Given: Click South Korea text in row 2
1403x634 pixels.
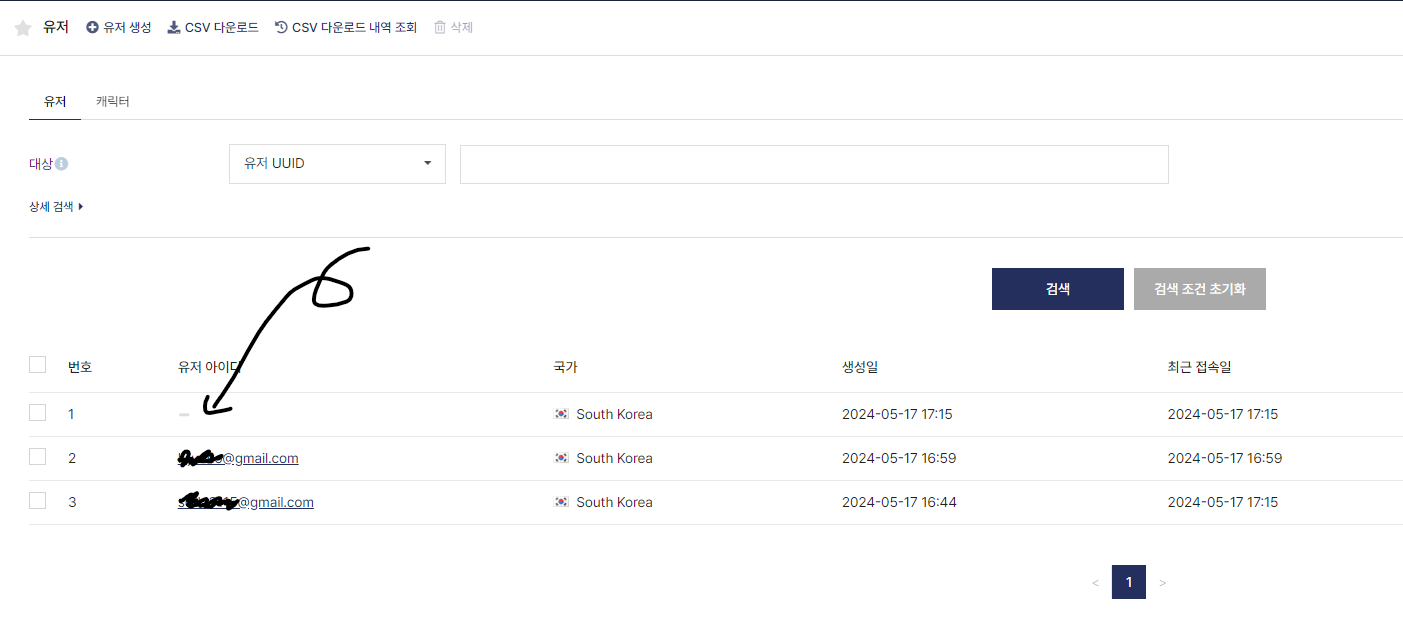Looking at the screenshot, I should (x=614, y=458).
